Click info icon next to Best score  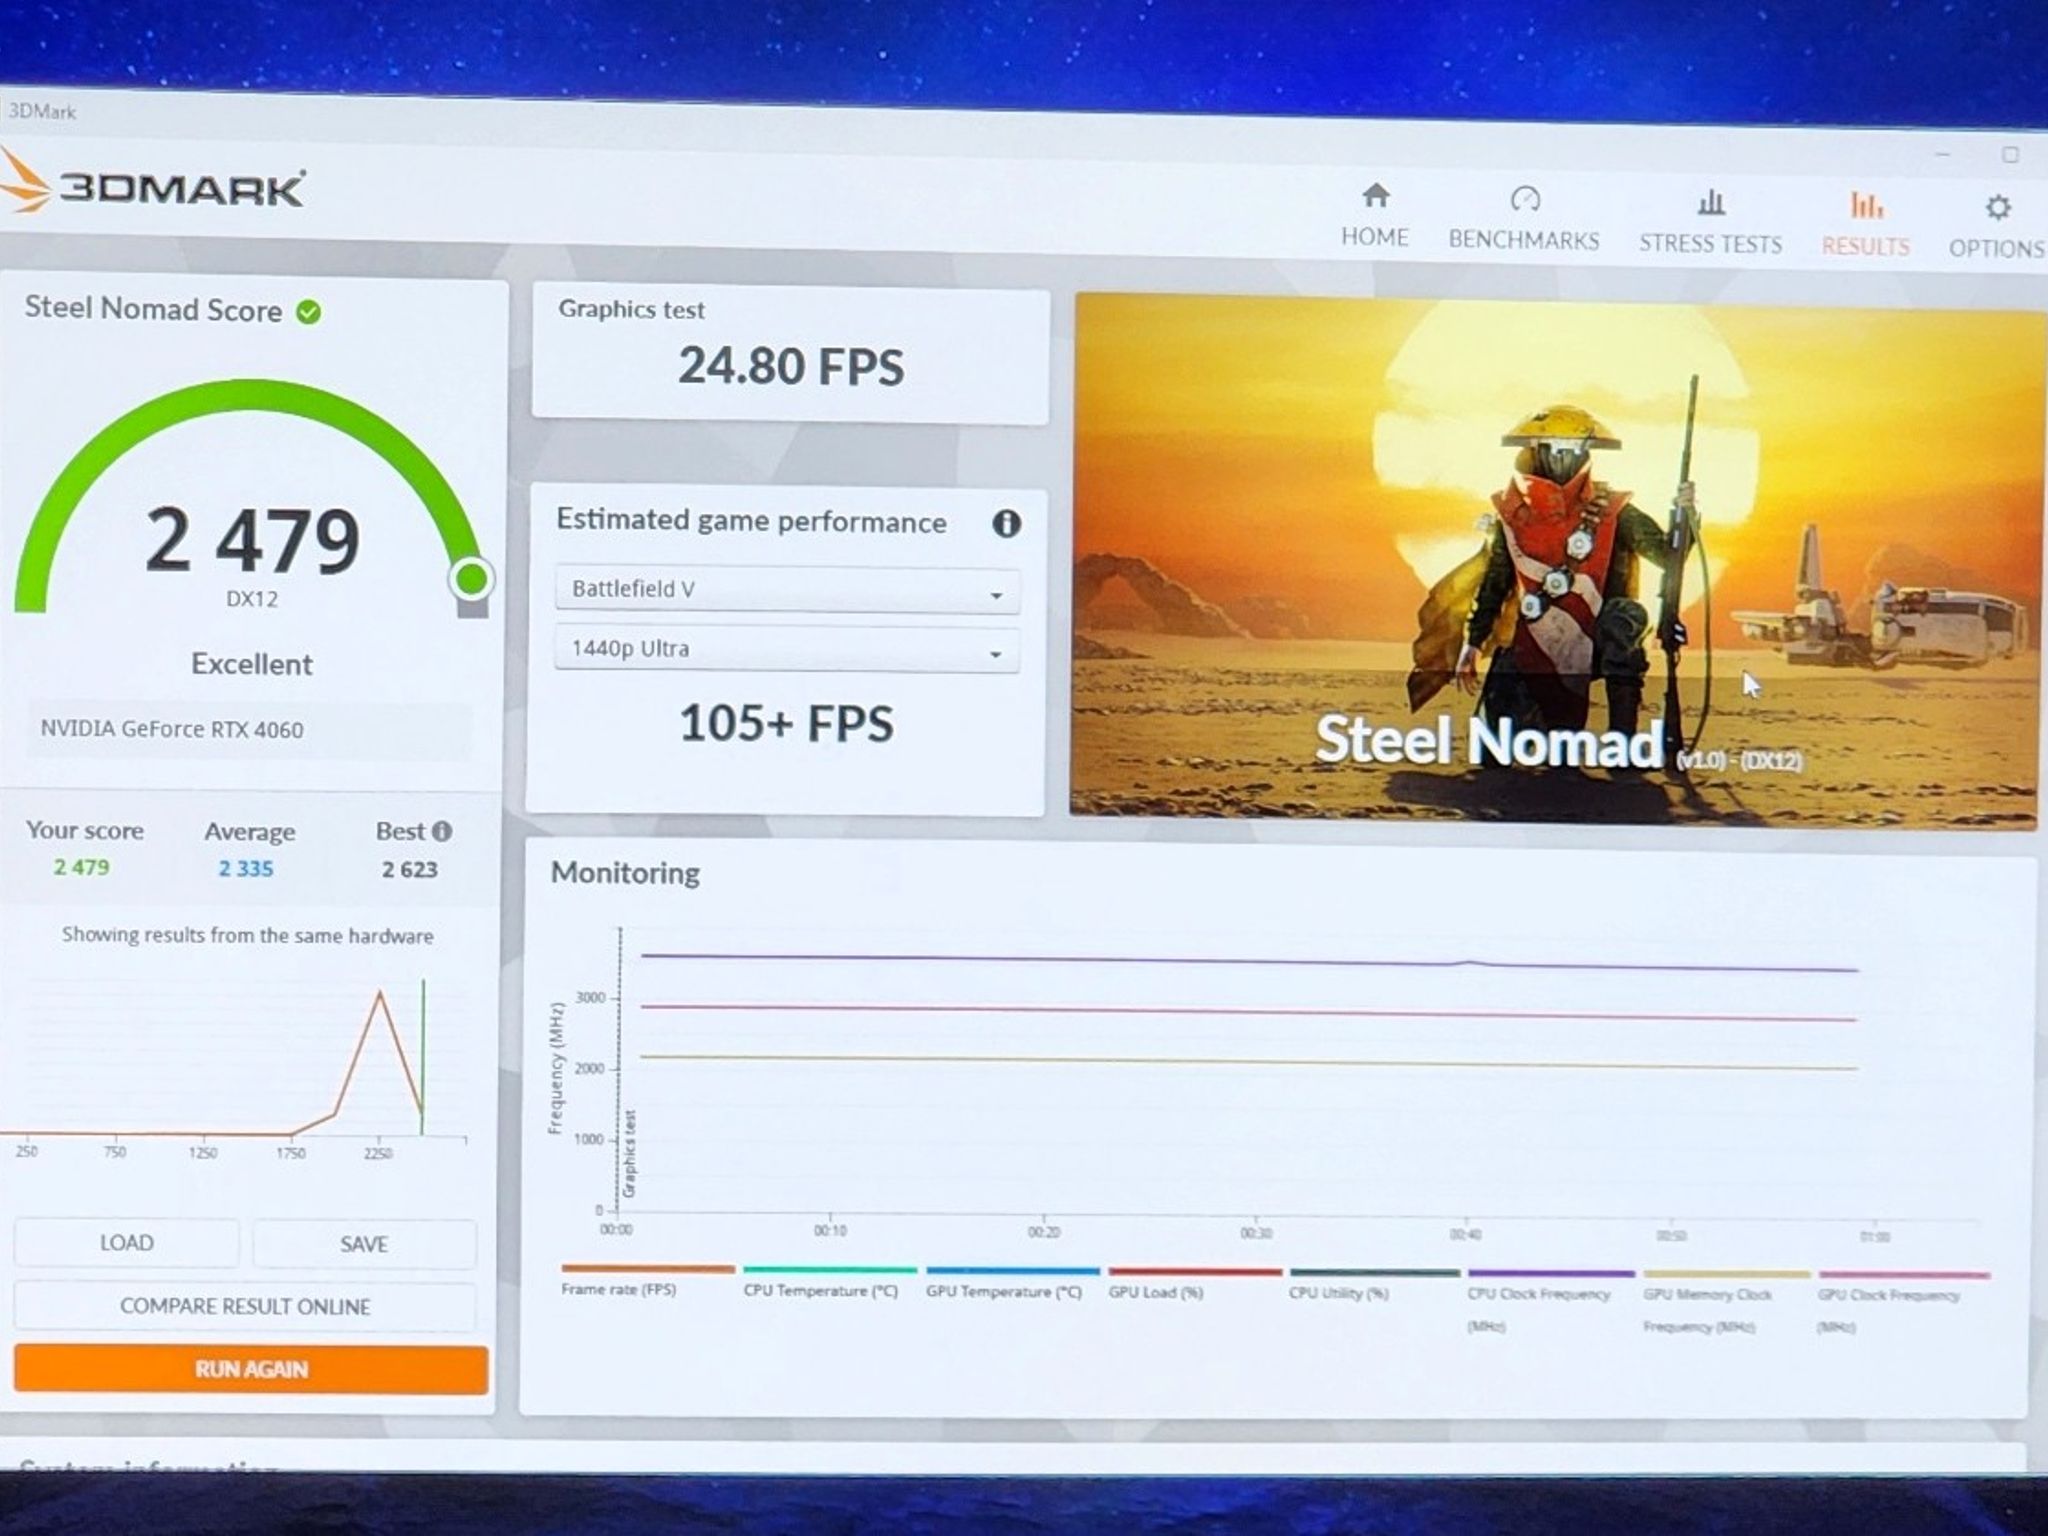coord(442,831)
